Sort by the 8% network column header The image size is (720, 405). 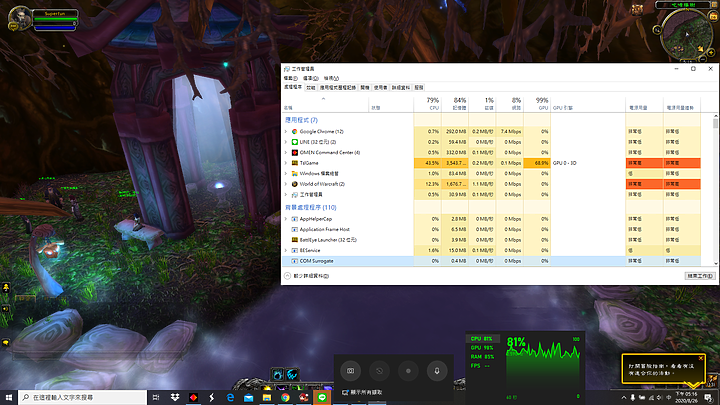[509, 104]
